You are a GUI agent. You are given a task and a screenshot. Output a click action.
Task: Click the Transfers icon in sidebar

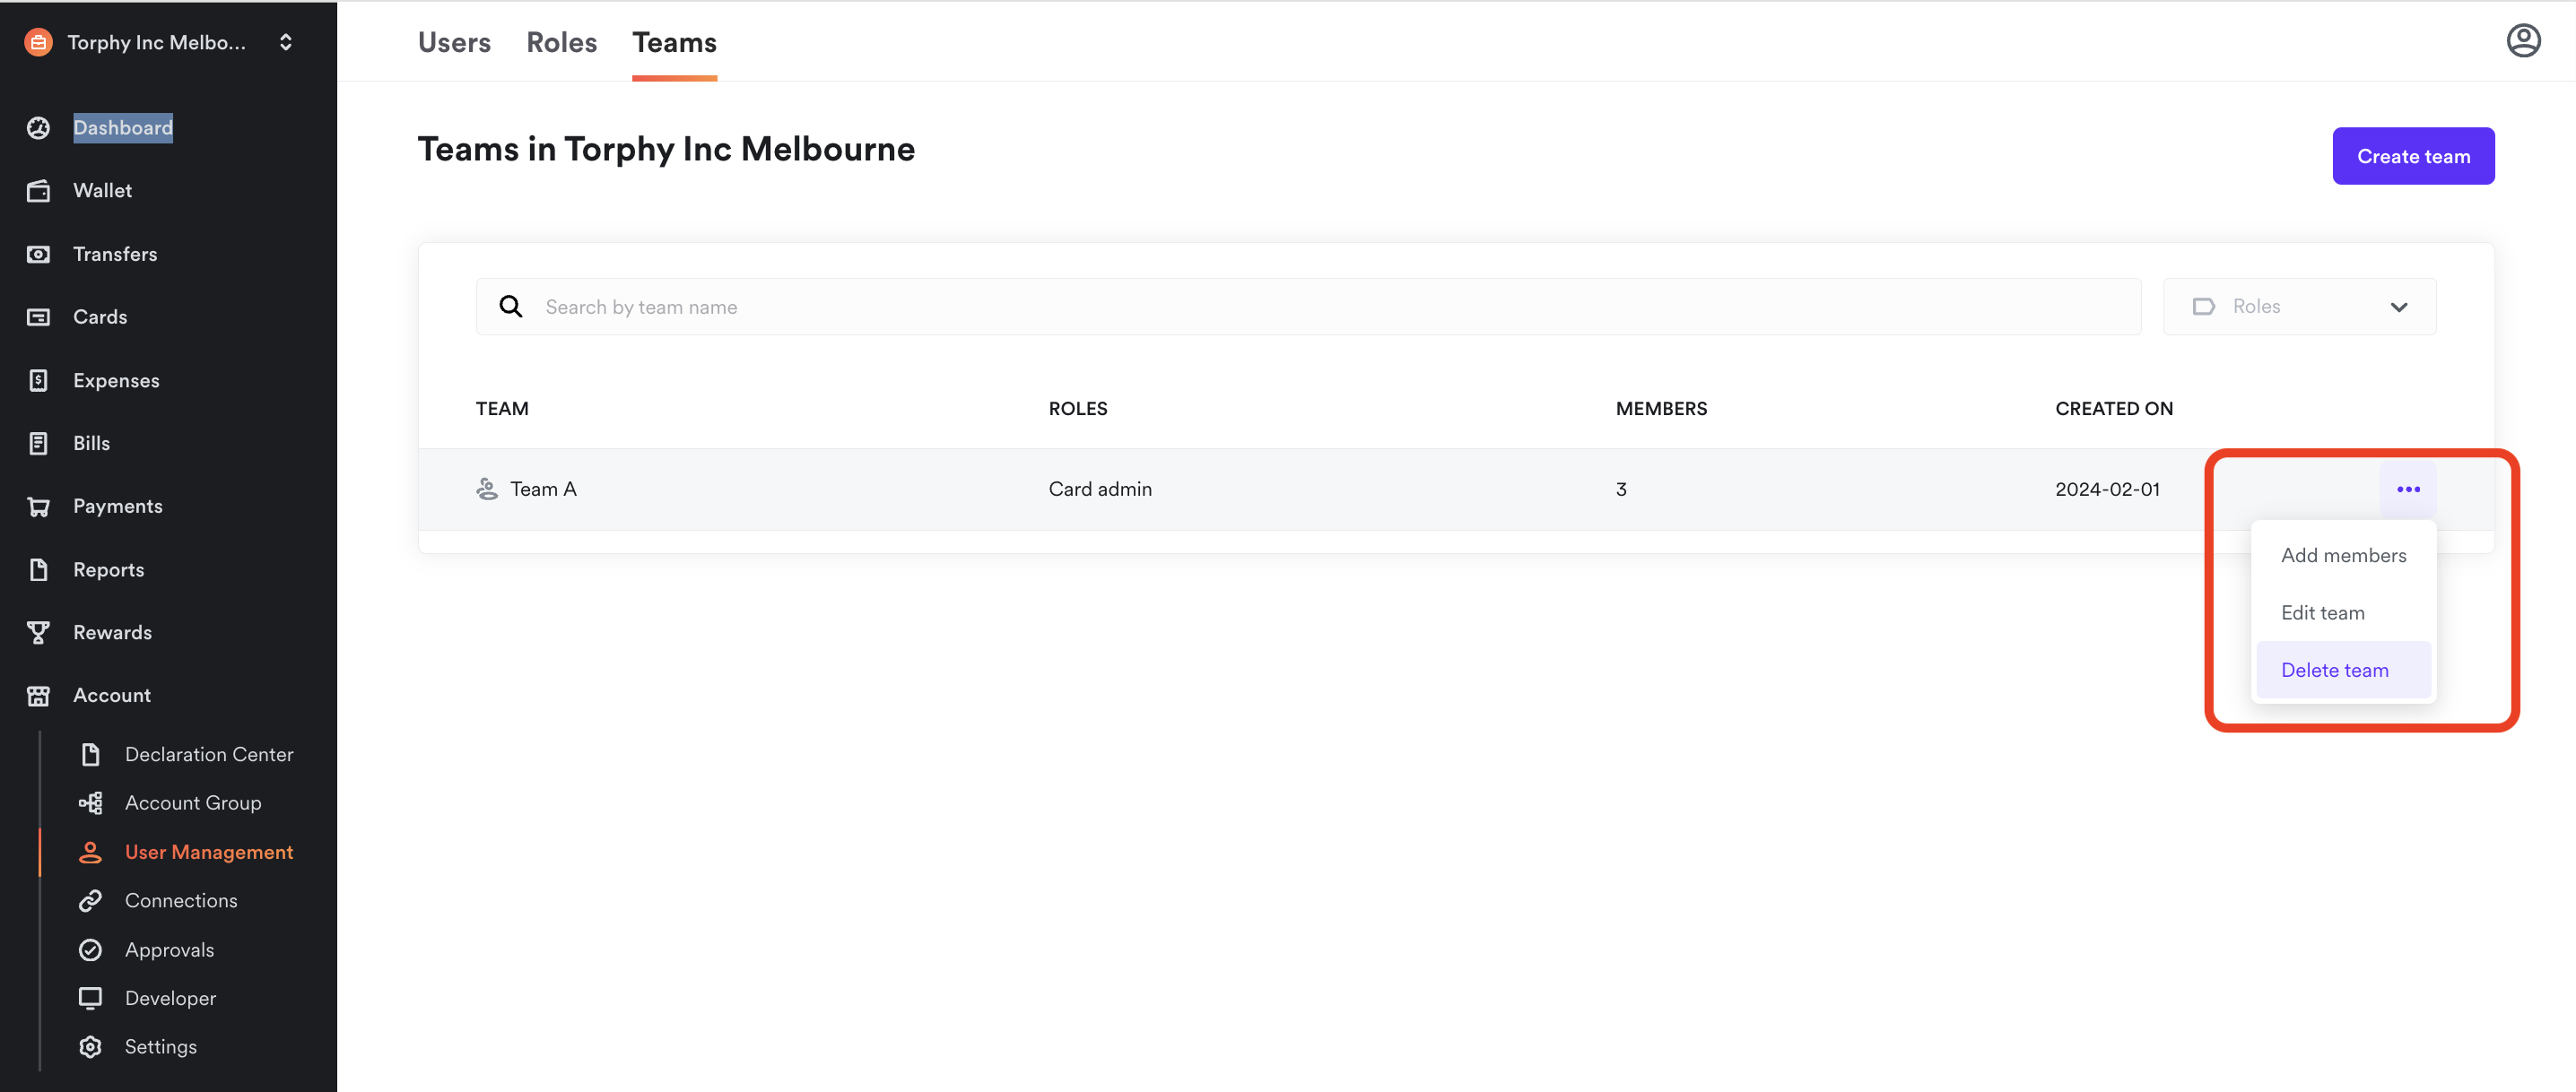tap(38, 254)
